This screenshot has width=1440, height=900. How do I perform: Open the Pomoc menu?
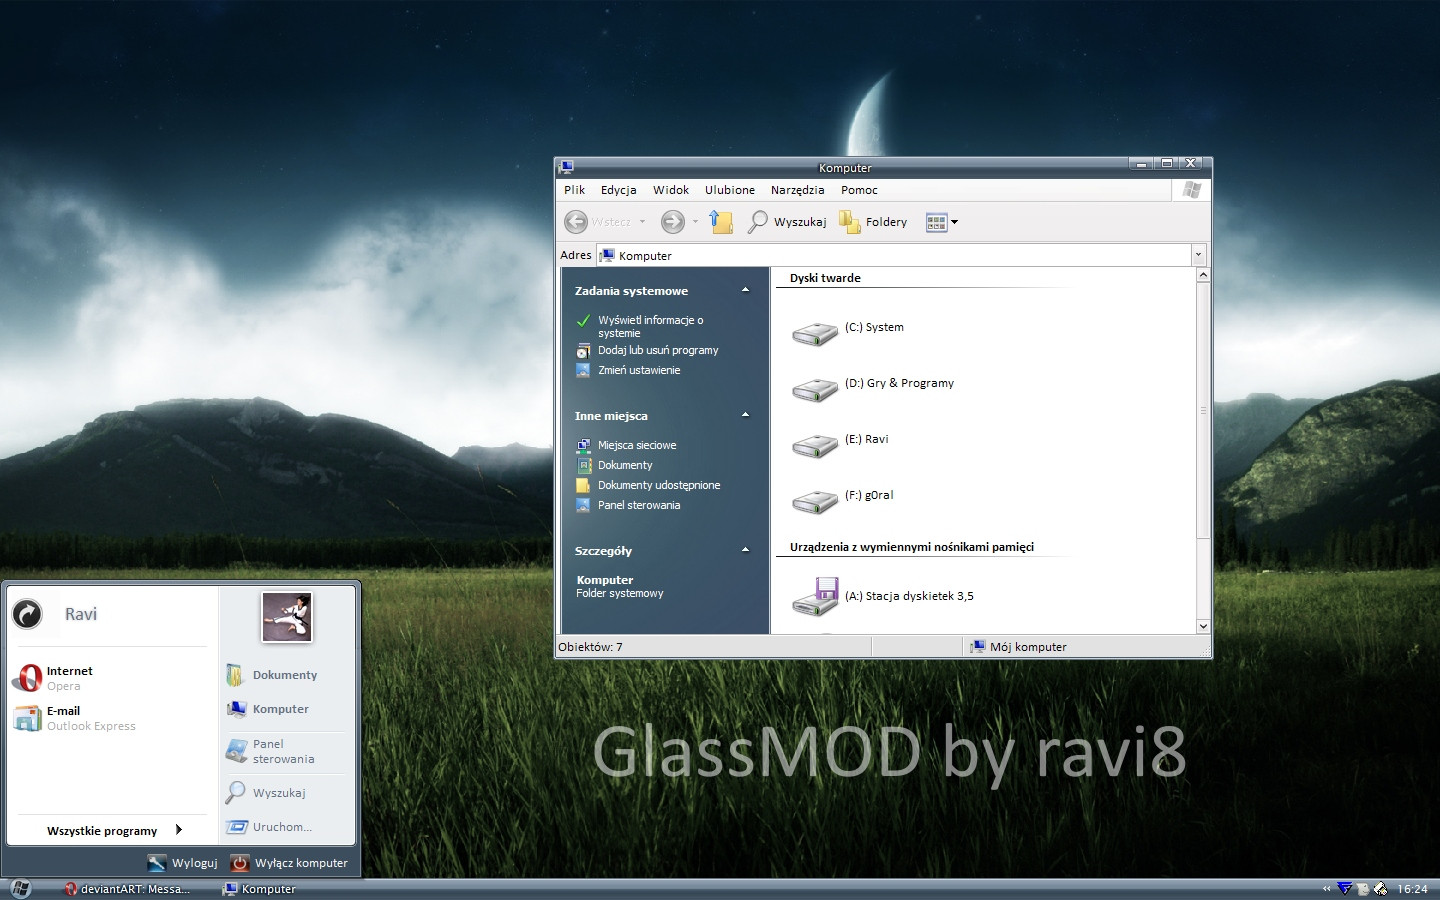pyautogui.click(x=859, y=190)
